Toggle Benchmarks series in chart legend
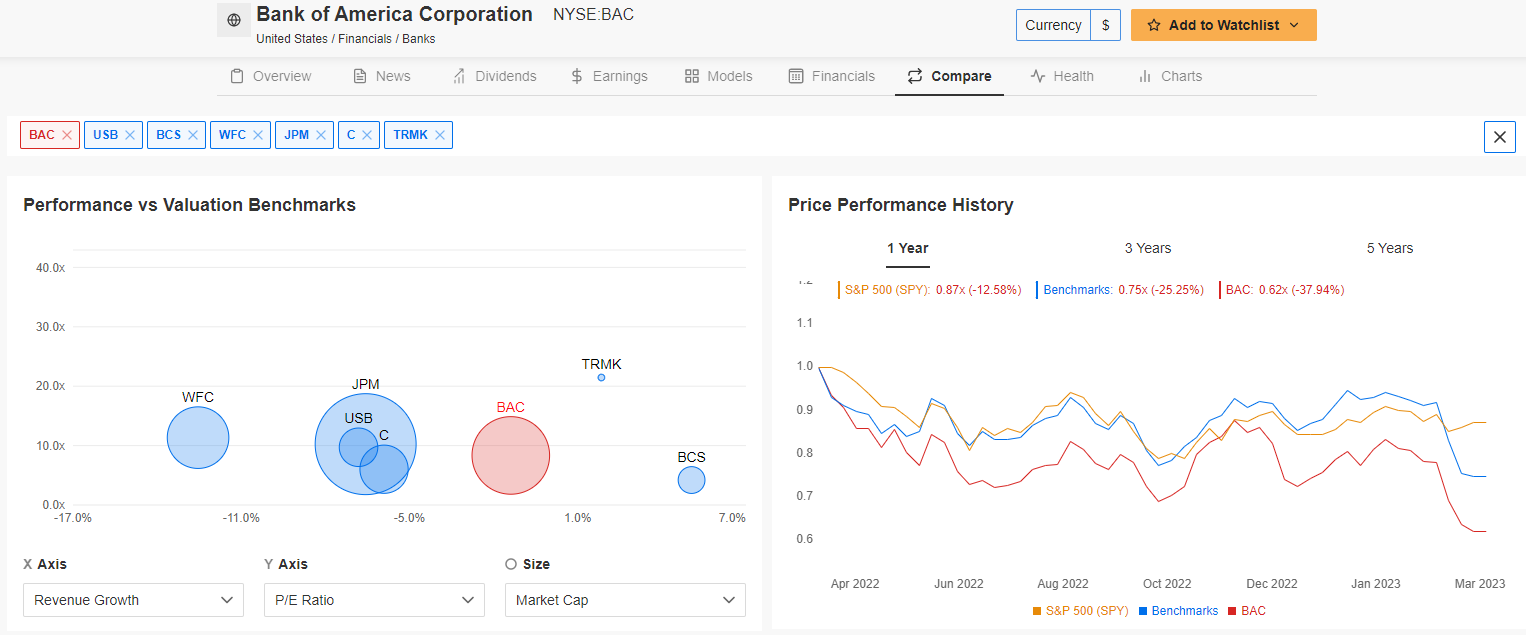Image resolution: width=1526 pixels, height=635 pixels. (x=1179, y=611)
